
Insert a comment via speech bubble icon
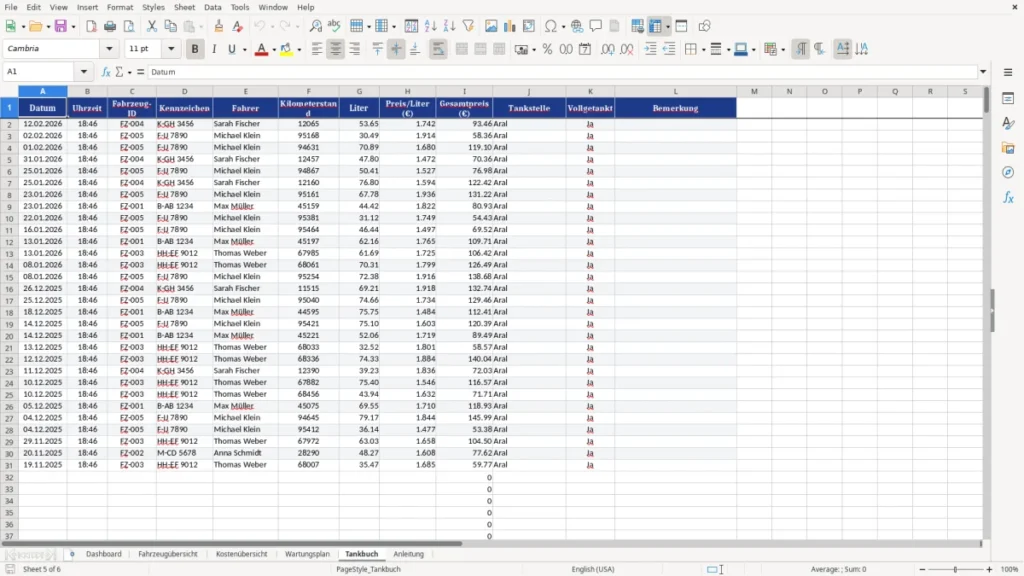(x=596, y=26)
